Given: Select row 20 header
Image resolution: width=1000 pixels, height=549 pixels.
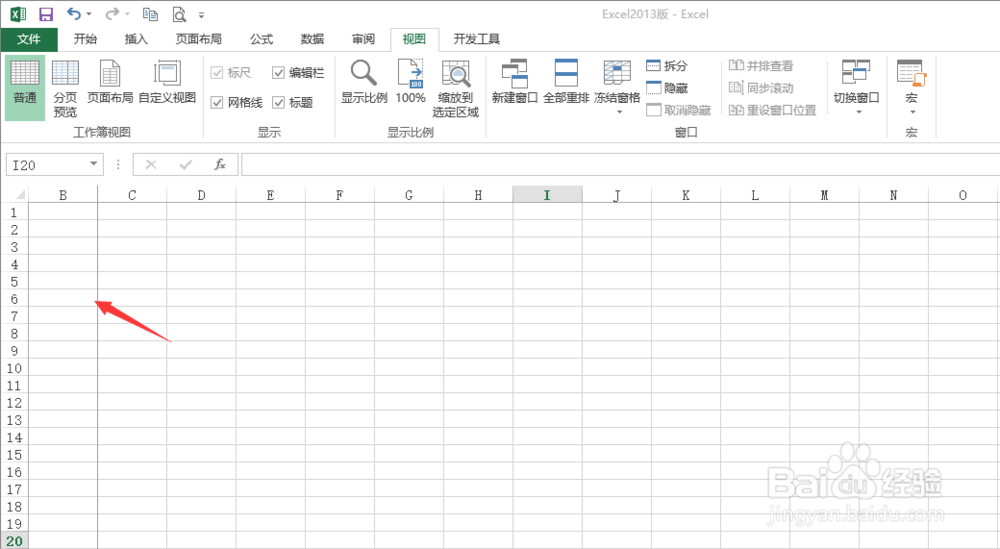Looking at the screenshot, I should coord(14,541).
